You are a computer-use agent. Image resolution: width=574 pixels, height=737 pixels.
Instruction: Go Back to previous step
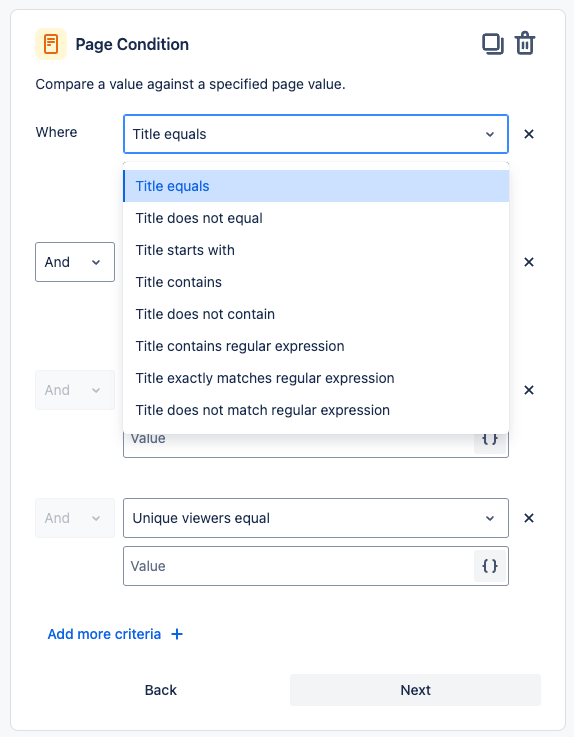tap(161, 690)
